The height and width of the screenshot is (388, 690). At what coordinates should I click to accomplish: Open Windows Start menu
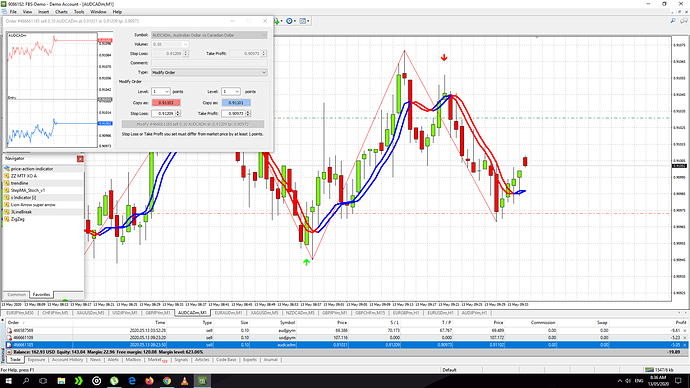pyautogui.click(x=8, y=381)
